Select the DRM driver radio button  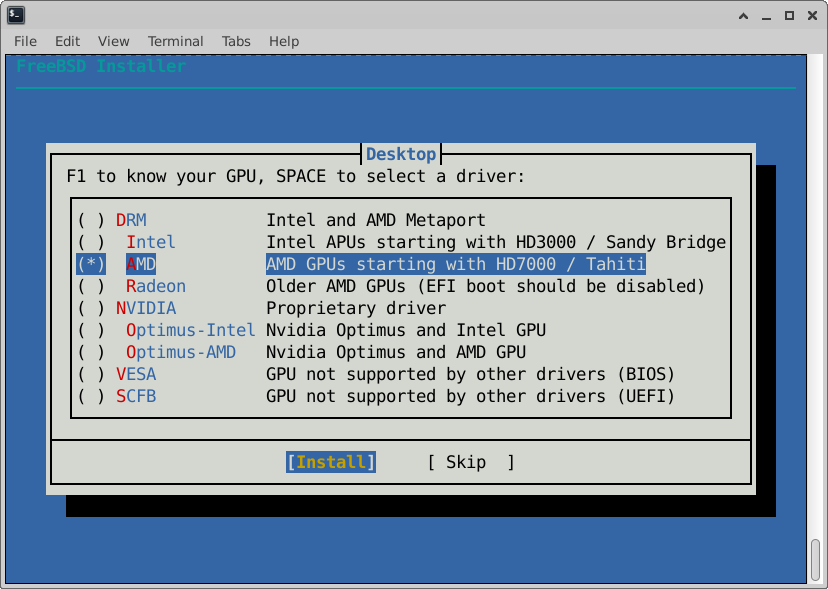pyautogui.click(x=91, y=220)
